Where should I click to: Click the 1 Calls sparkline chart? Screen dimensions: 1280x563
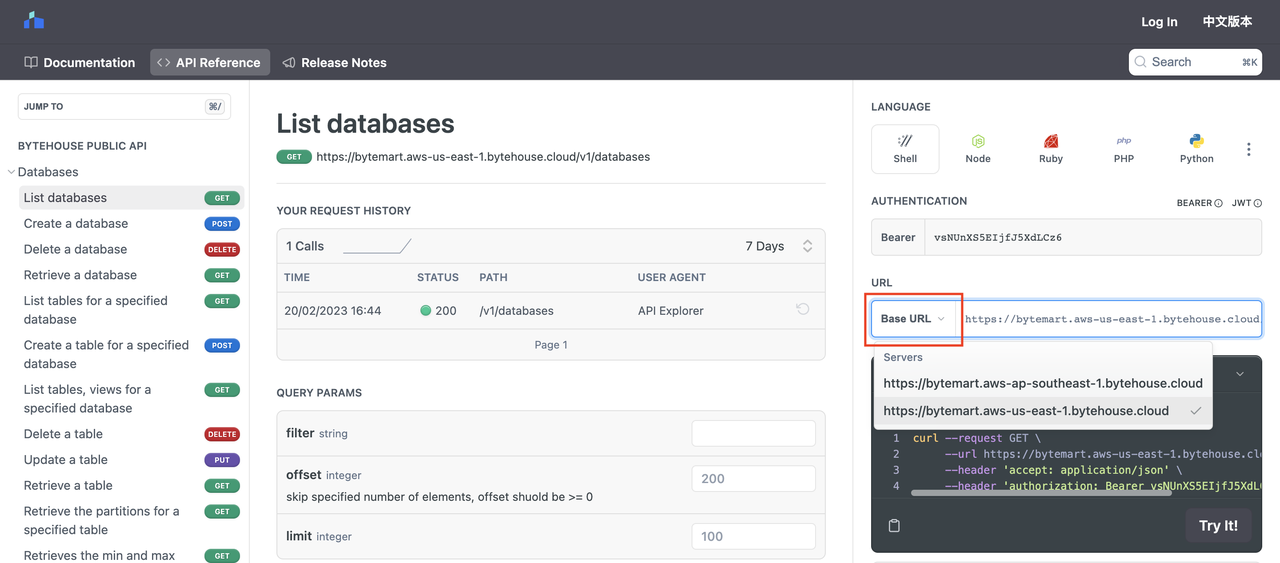377,246
